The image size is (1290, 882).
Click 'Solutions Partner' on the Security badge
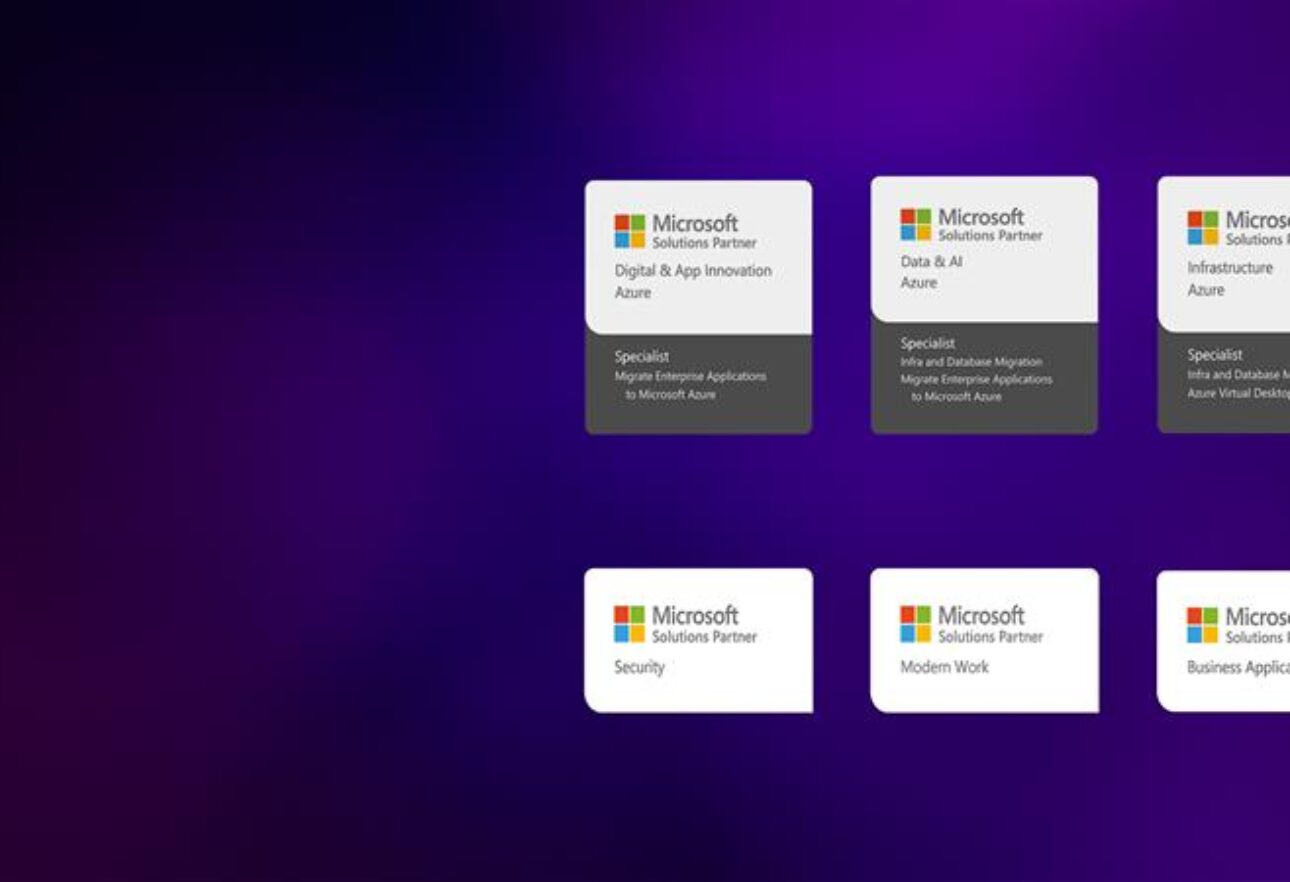705,637
